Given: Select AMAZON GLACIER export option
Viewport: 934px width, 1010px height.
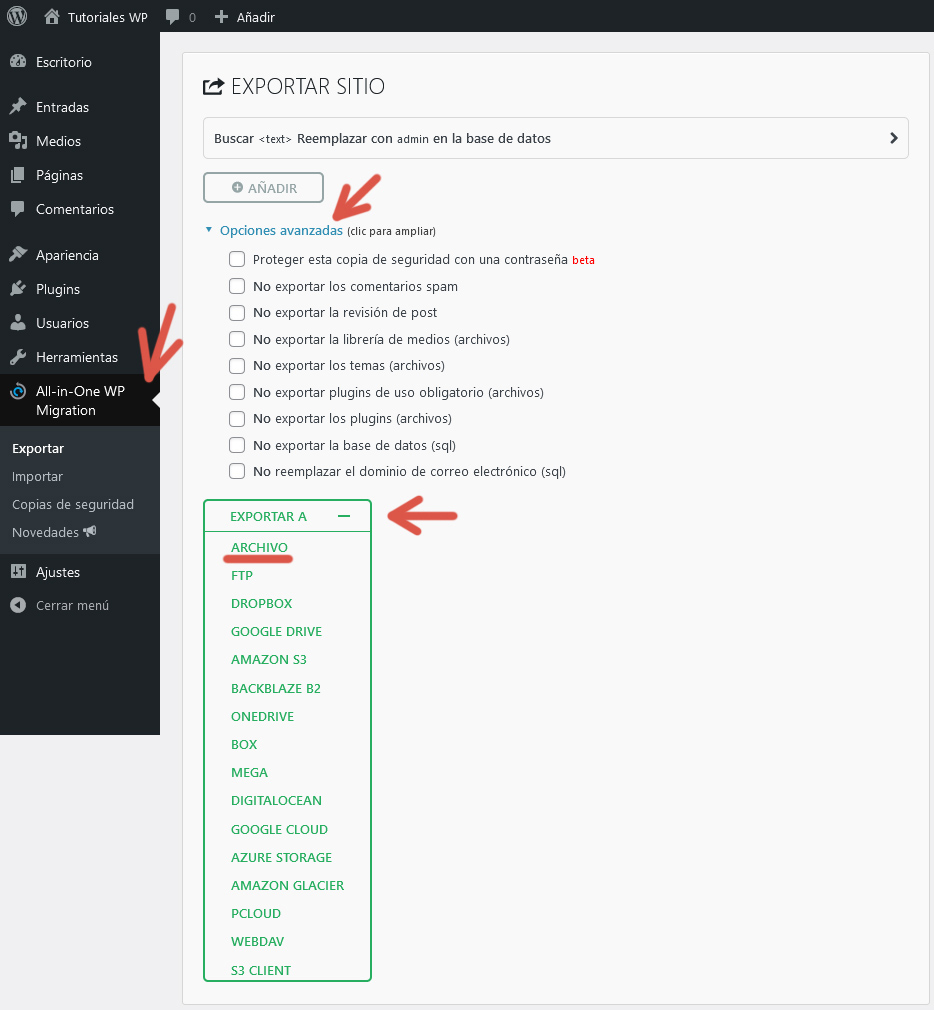Looking at the screenshot, I should tap(287, 886).
